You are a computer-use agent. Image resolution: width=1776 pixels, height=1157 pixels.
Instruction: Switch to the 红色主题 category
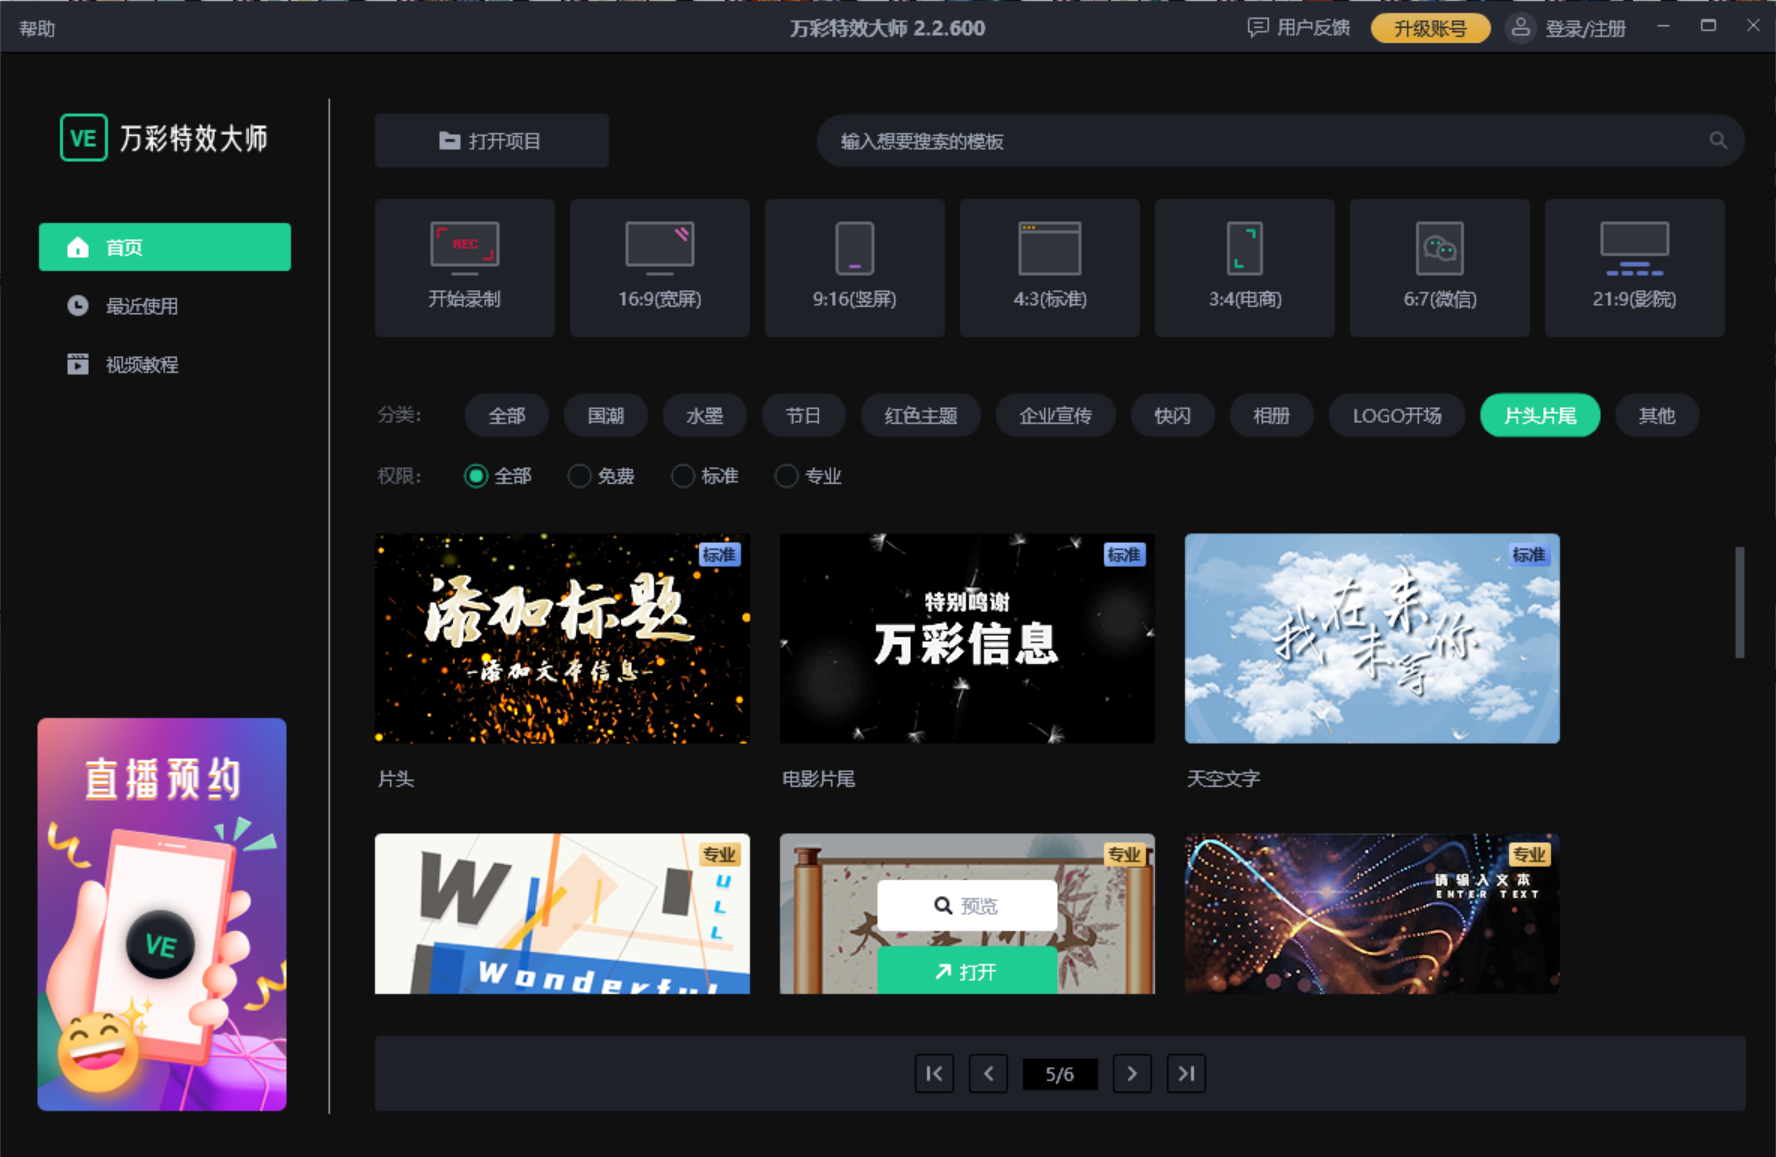pyautogui.click(x=920, y=415)
